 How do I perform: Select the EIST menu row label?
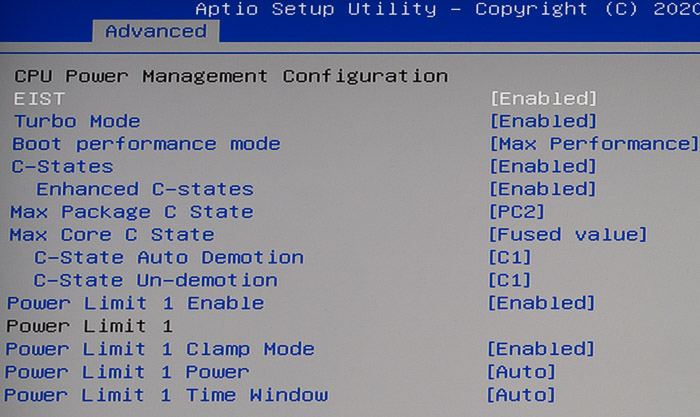[x=39, y=99]
